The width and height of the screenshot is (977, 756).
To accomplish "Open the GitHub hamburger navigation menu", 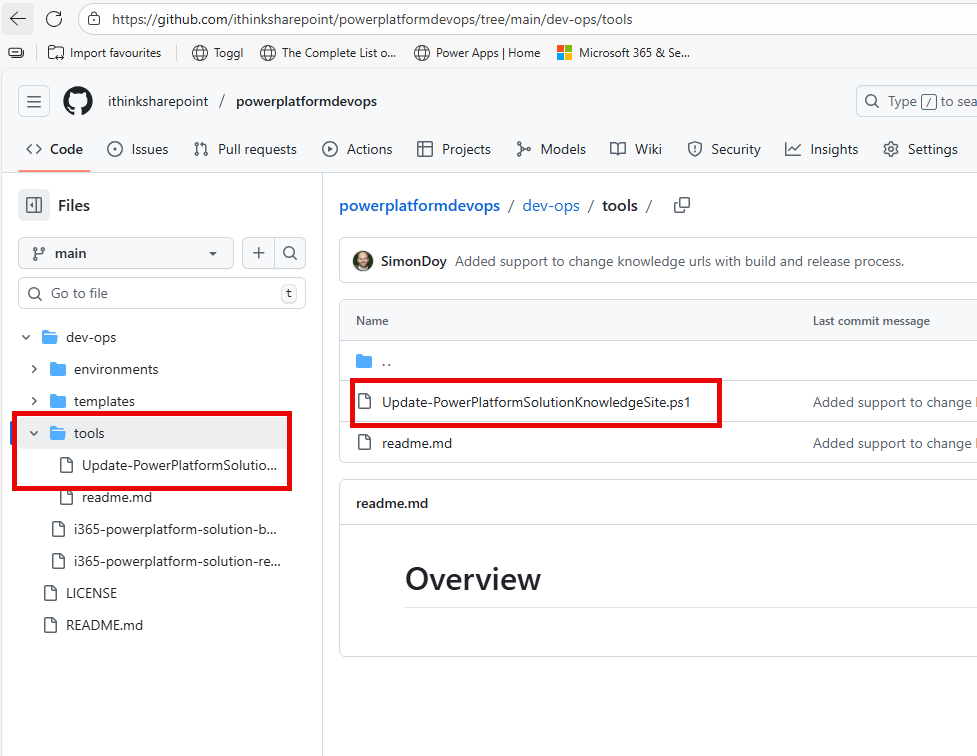I will [34, 101].
